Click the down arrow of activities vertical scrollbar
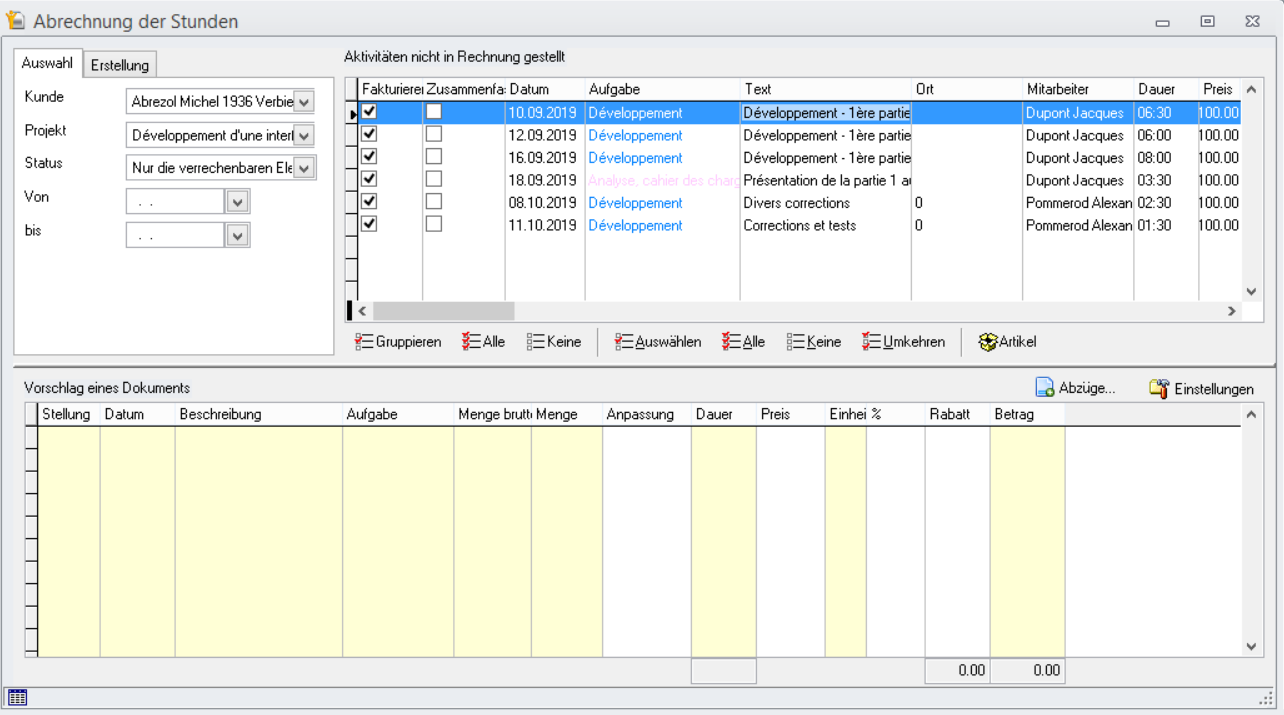The height and width of the screenshot is (715, 1284). pyautogui.click(x=1251, y=291)
